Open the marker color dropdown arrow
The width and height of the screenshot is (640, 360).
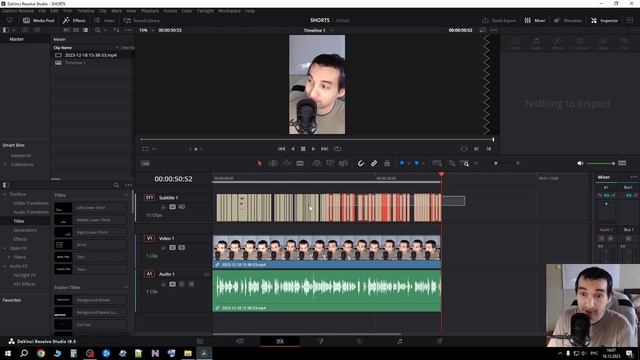click(x=423, y=163)
